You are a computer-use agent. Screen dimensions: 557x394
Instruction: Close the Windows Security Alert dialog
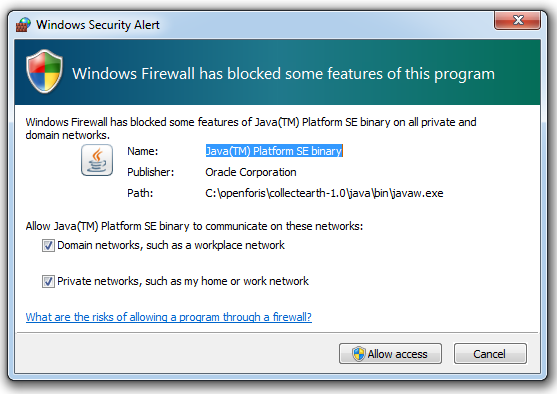[518, 21]
